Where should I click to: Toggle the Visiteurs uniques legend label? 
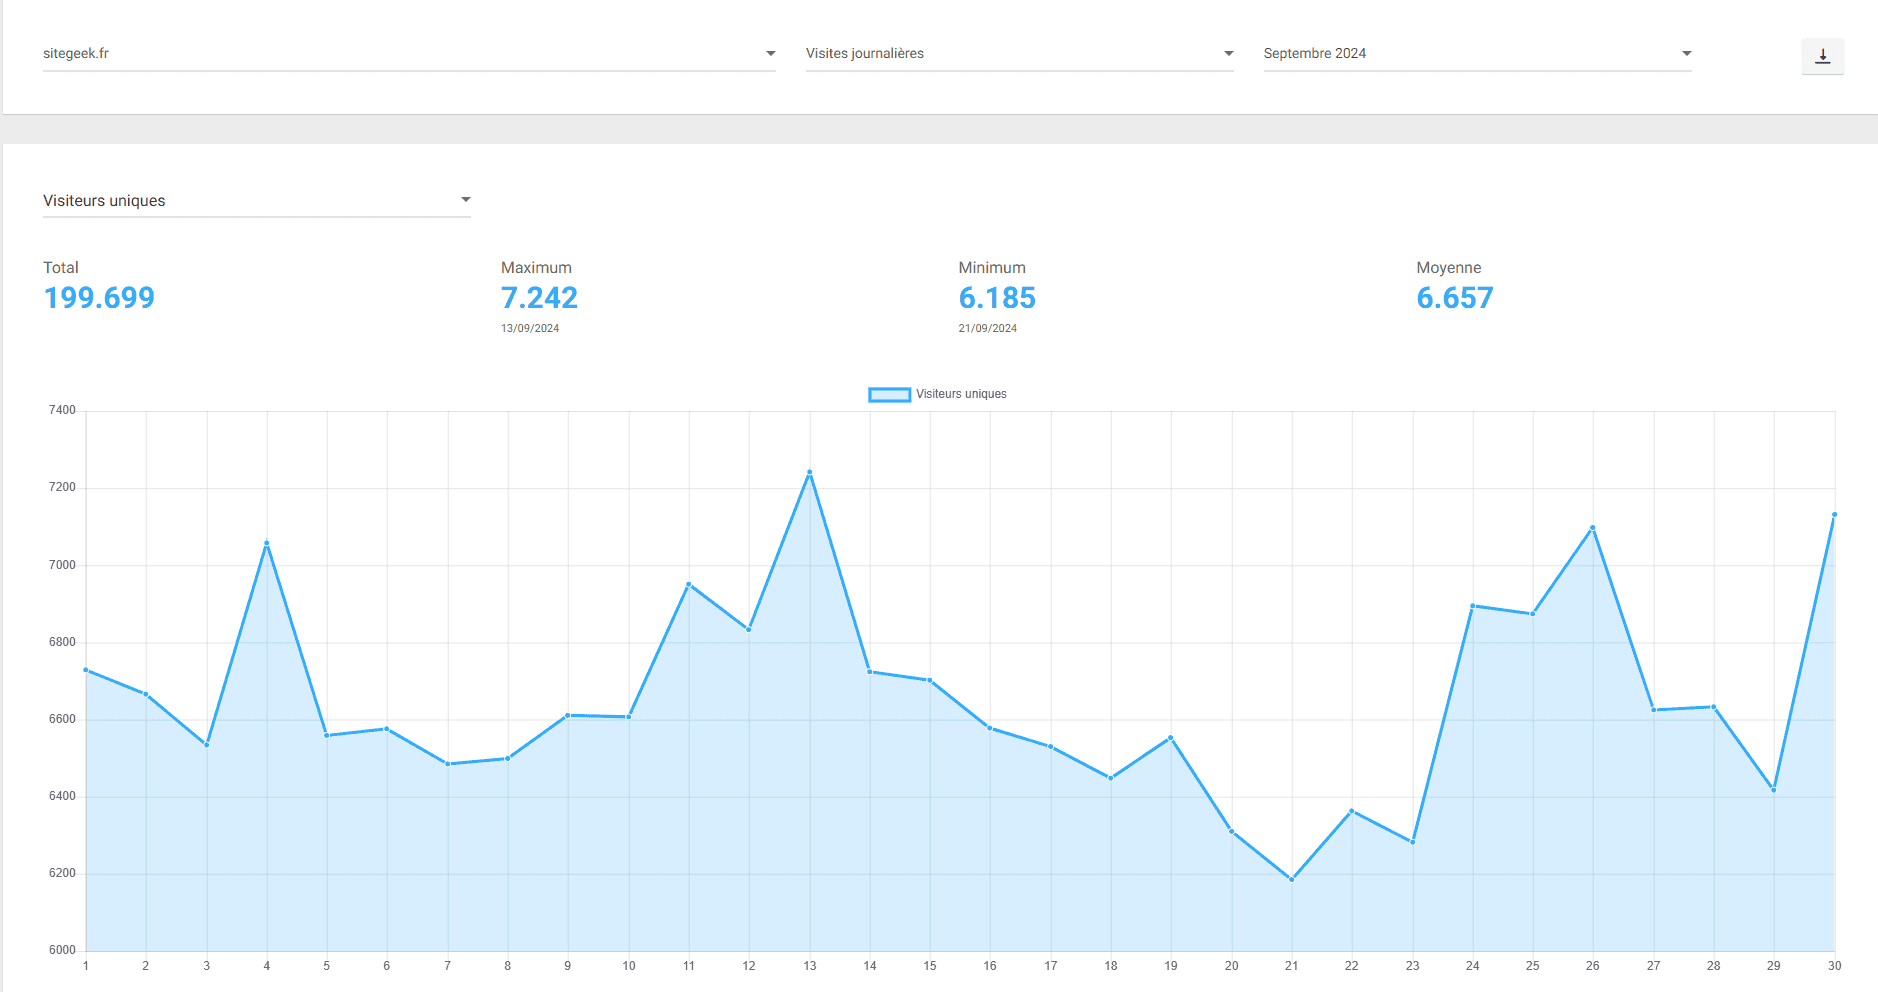tap(961, 395)
